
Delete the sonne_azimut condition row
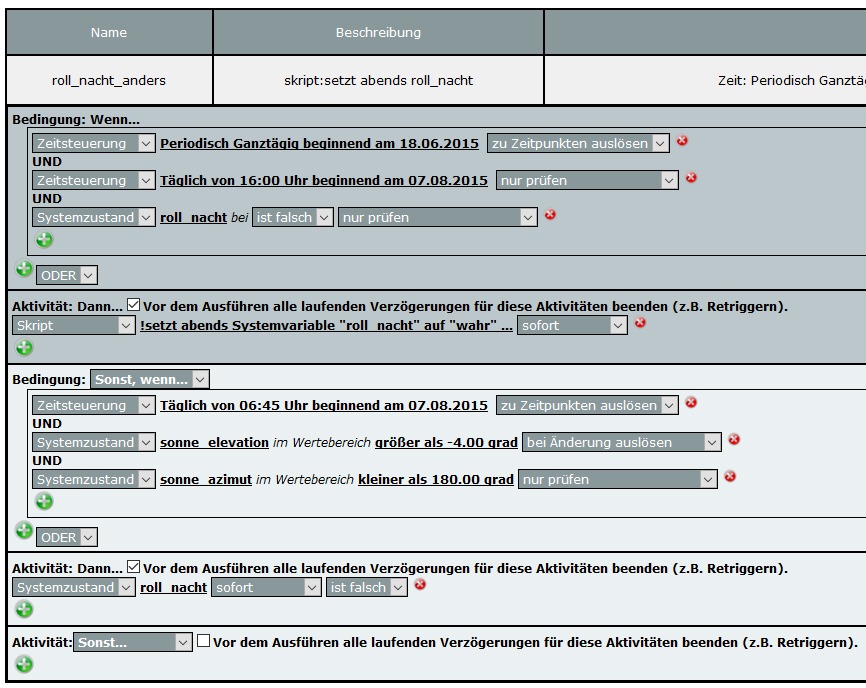click(730, 477)
